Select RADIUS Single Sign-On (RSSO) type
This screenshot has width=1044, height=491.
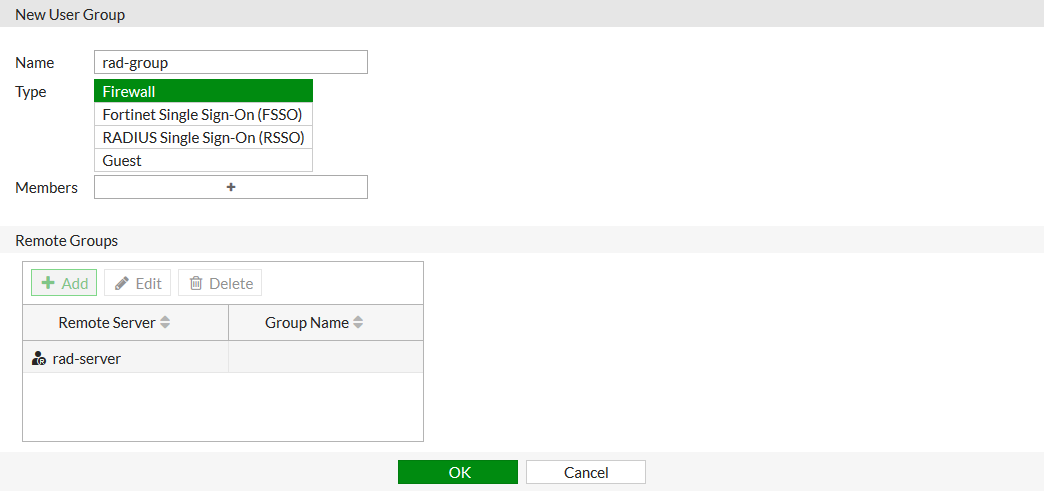click(x=203, y=137)
